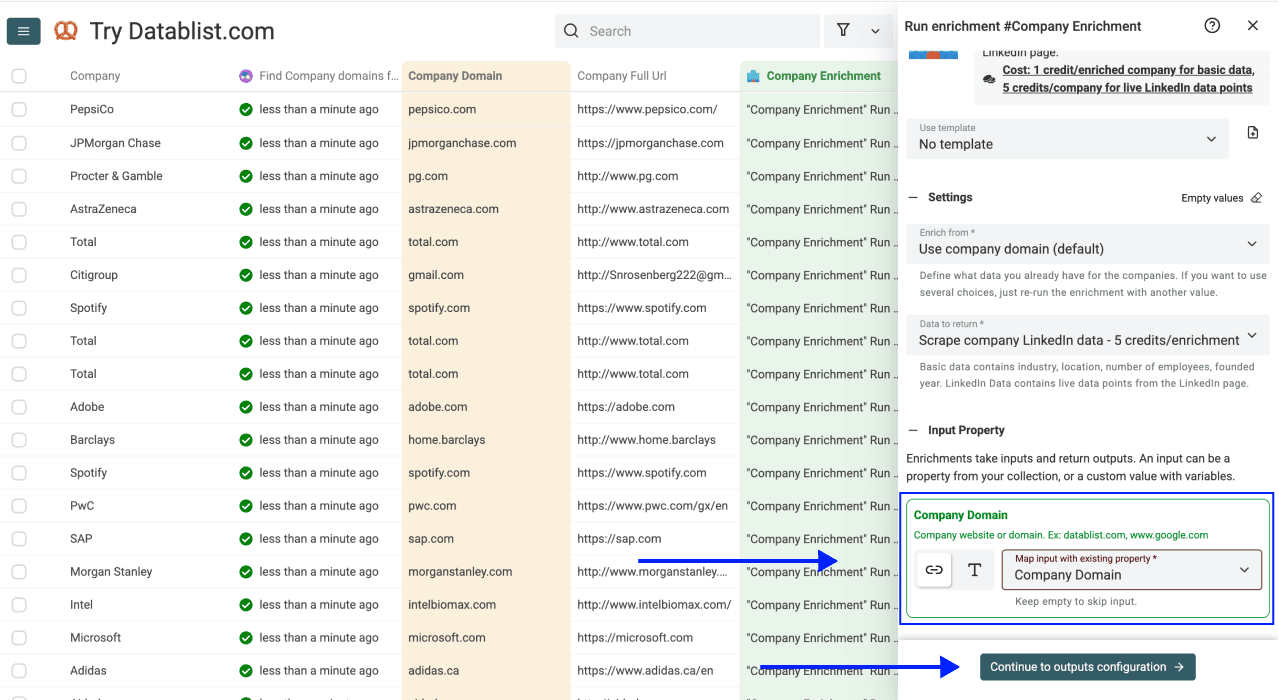Select the link input mode icon
Image resolution: width=1279 pixels, height=700 pixels.
(x=933, y=569)
